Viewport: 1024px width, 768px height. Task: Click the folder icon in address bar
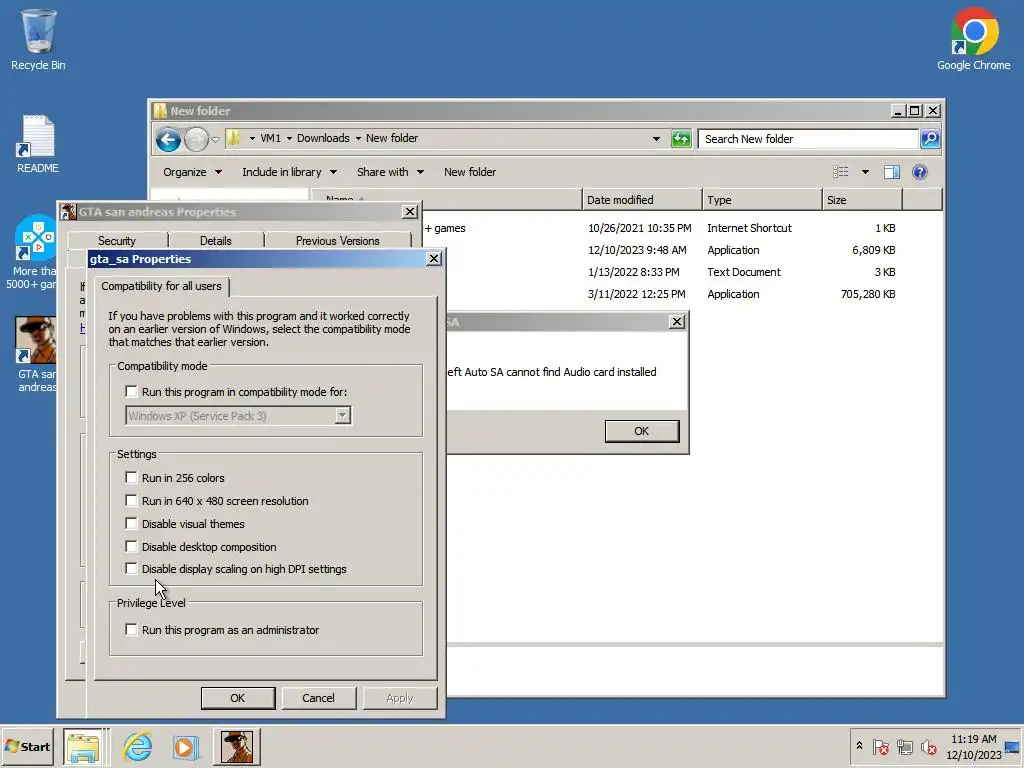click(x=233, y=138)
